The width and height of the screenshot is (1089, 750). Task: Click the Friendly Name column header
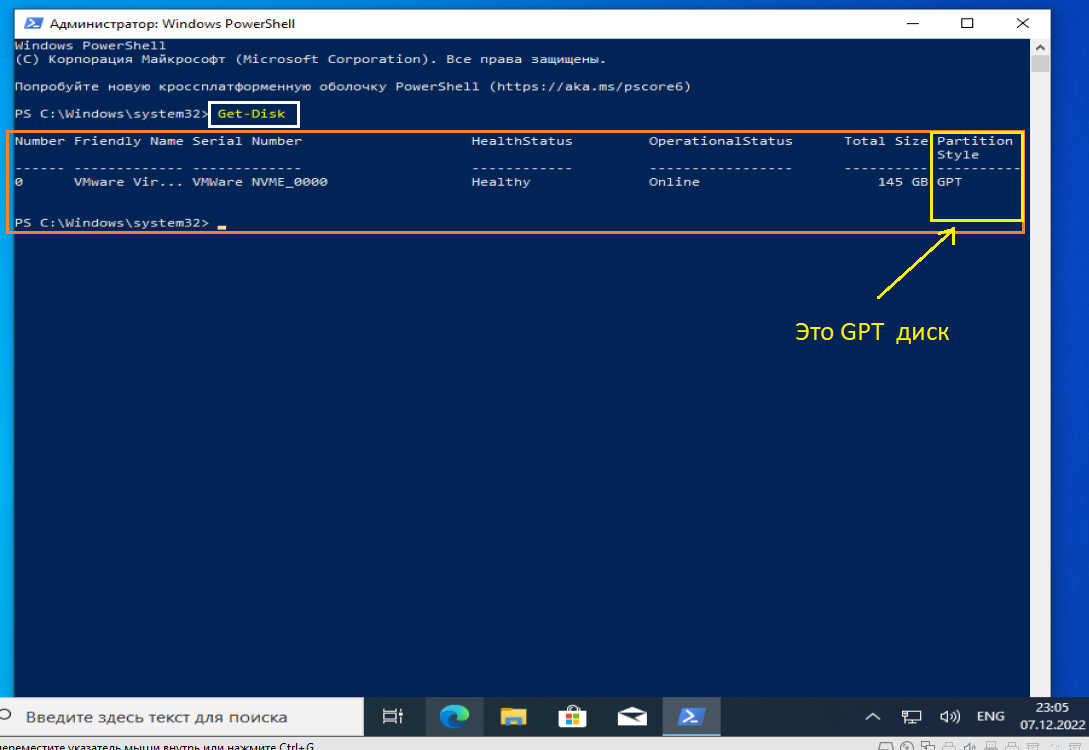tap(128, 141)
